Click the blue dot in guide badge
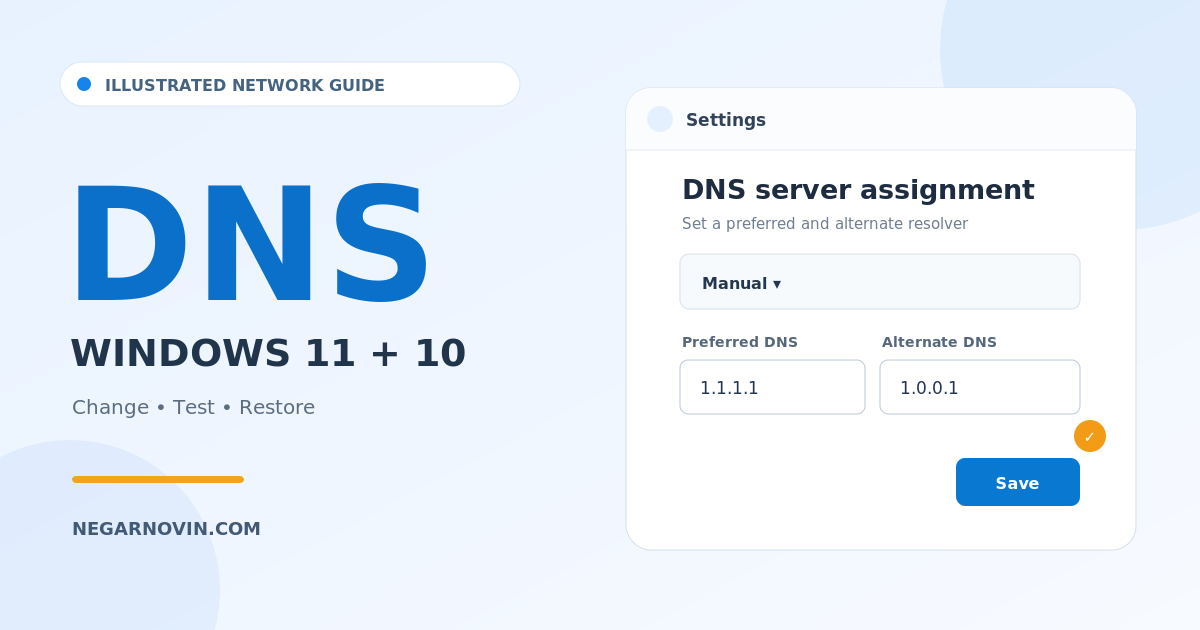 point(84,84)
